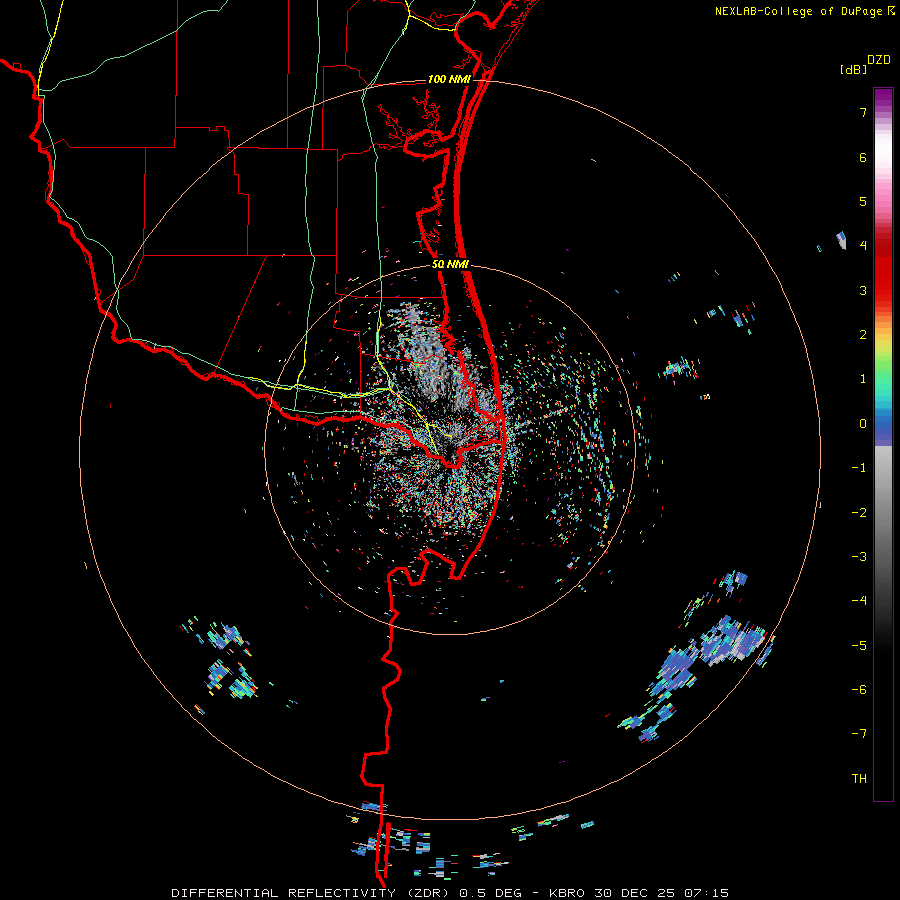Click the 50 NMI range ring label

pyautogui.click(x=450, y=264)
